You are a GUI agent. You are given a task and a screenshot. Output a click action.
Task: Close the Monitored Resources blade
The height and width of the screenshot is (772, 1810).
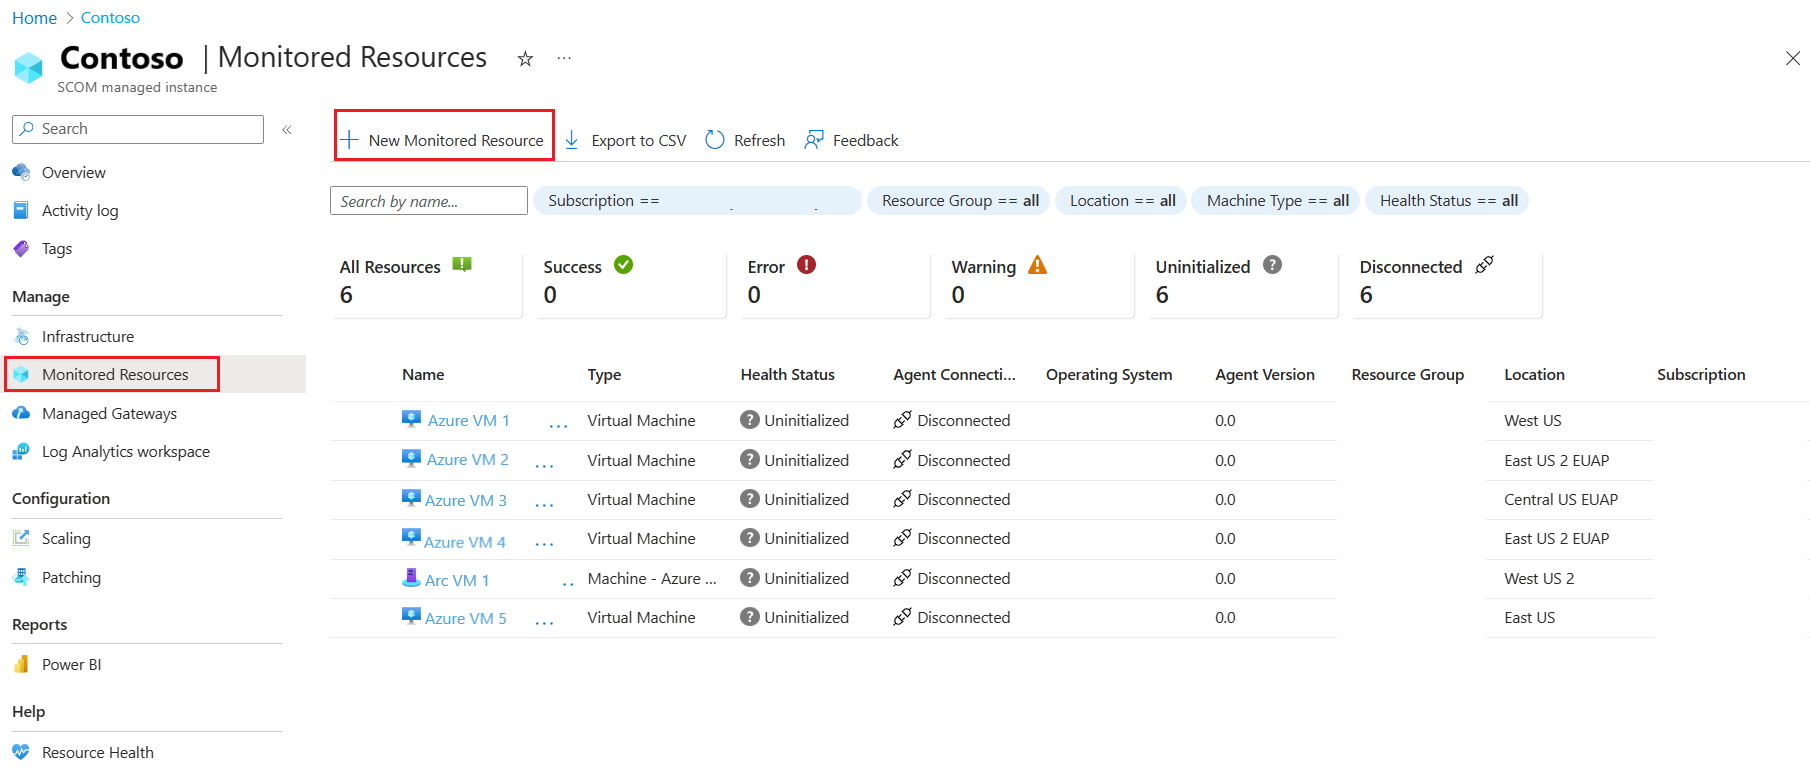click(1793, 58)
